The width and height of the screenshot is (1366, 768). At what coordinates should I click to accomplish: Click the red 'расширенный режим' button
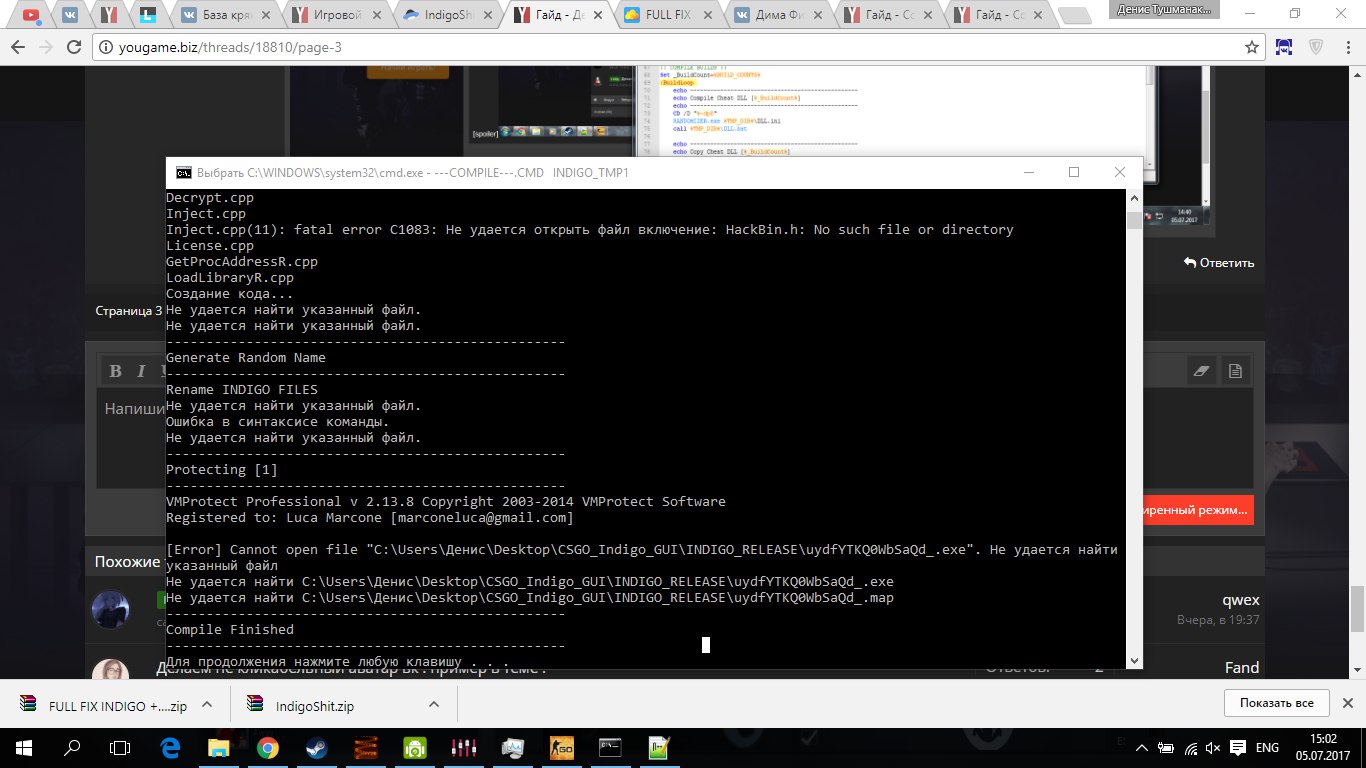1198,510
